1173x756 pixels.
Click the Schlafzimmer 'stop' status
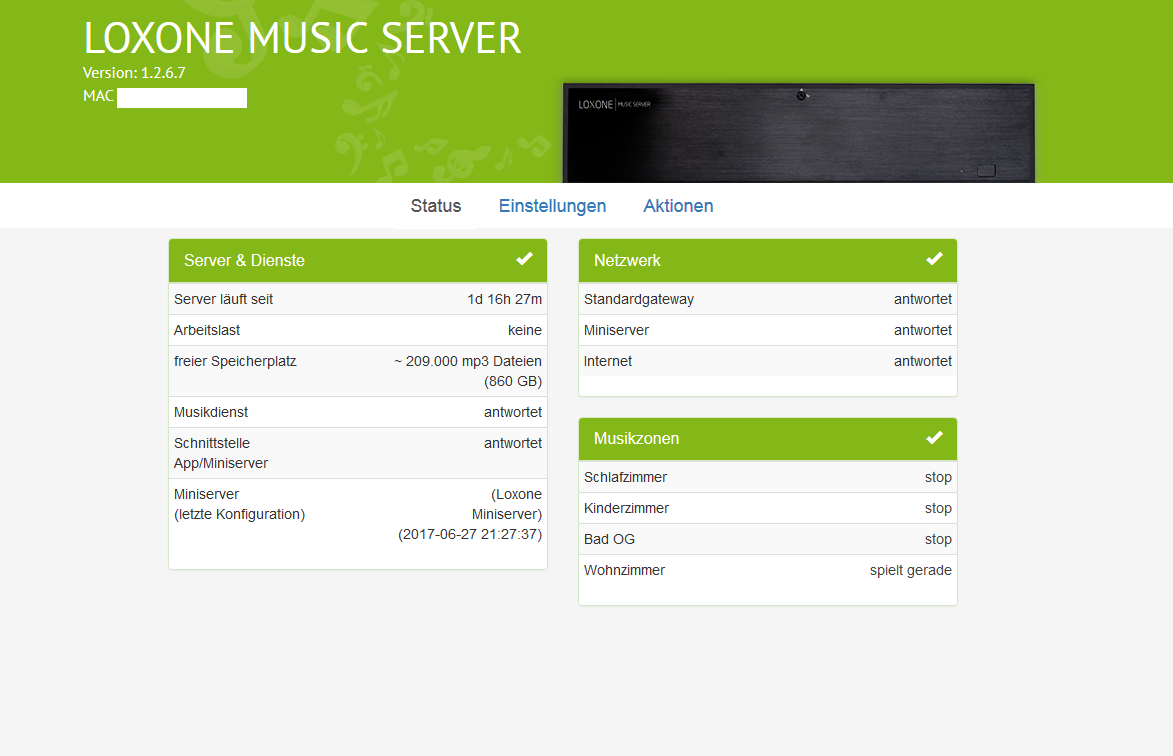[x=938, y=477]
